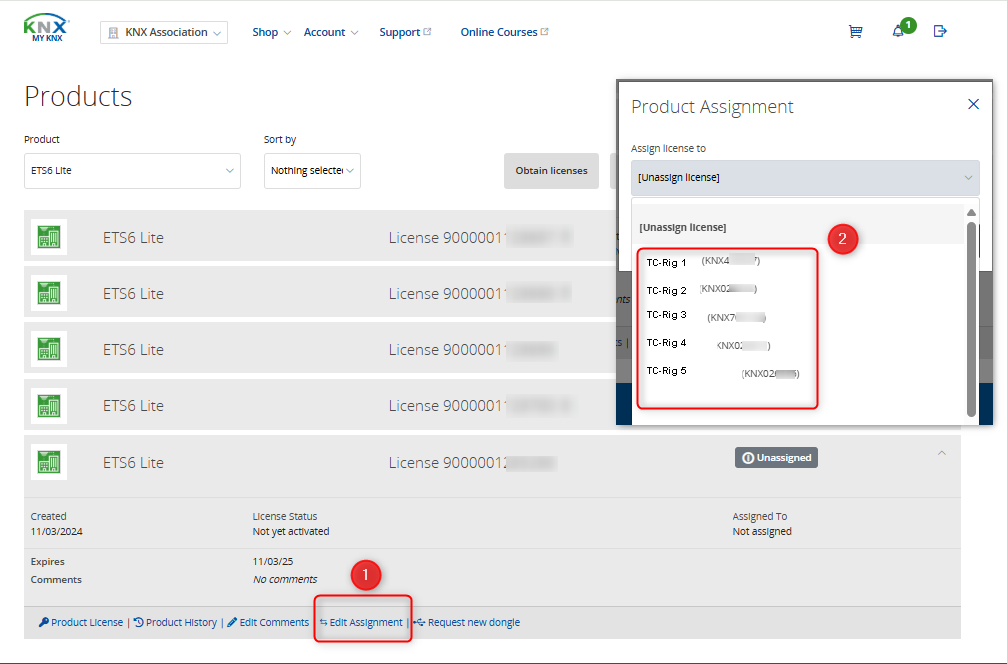The width and height of the screenshot is (1007, 664).
Task: Open the notifications bell
Action: (898, 31)
